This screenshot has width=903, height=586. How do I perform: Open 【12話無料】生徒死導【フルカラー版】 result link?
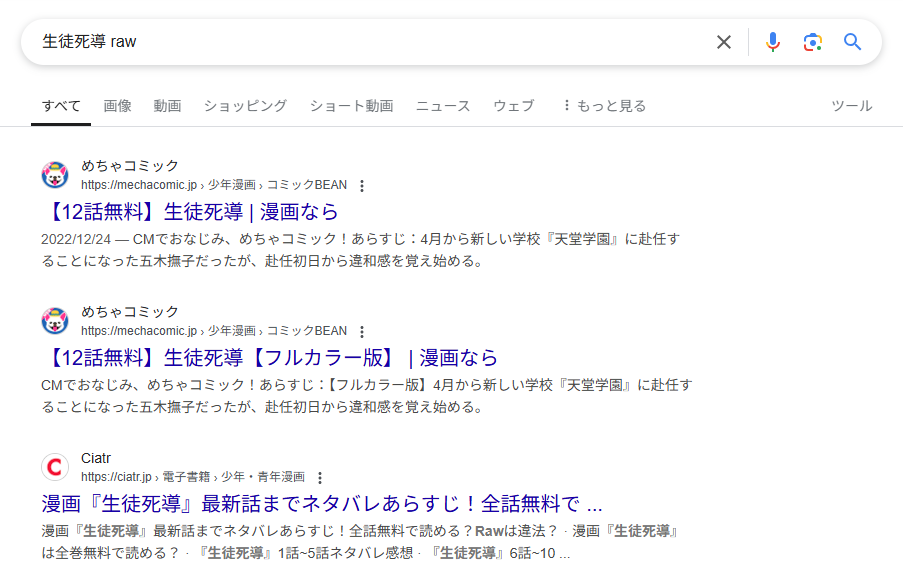point(269,357)
